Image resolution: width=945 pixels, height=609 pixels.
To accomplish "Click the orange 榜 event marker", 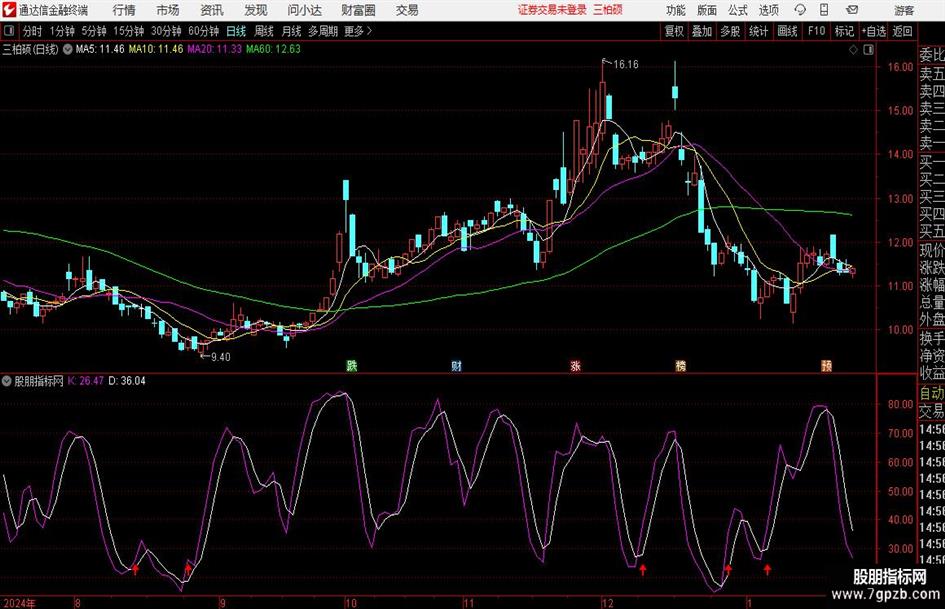I will 680,366.
